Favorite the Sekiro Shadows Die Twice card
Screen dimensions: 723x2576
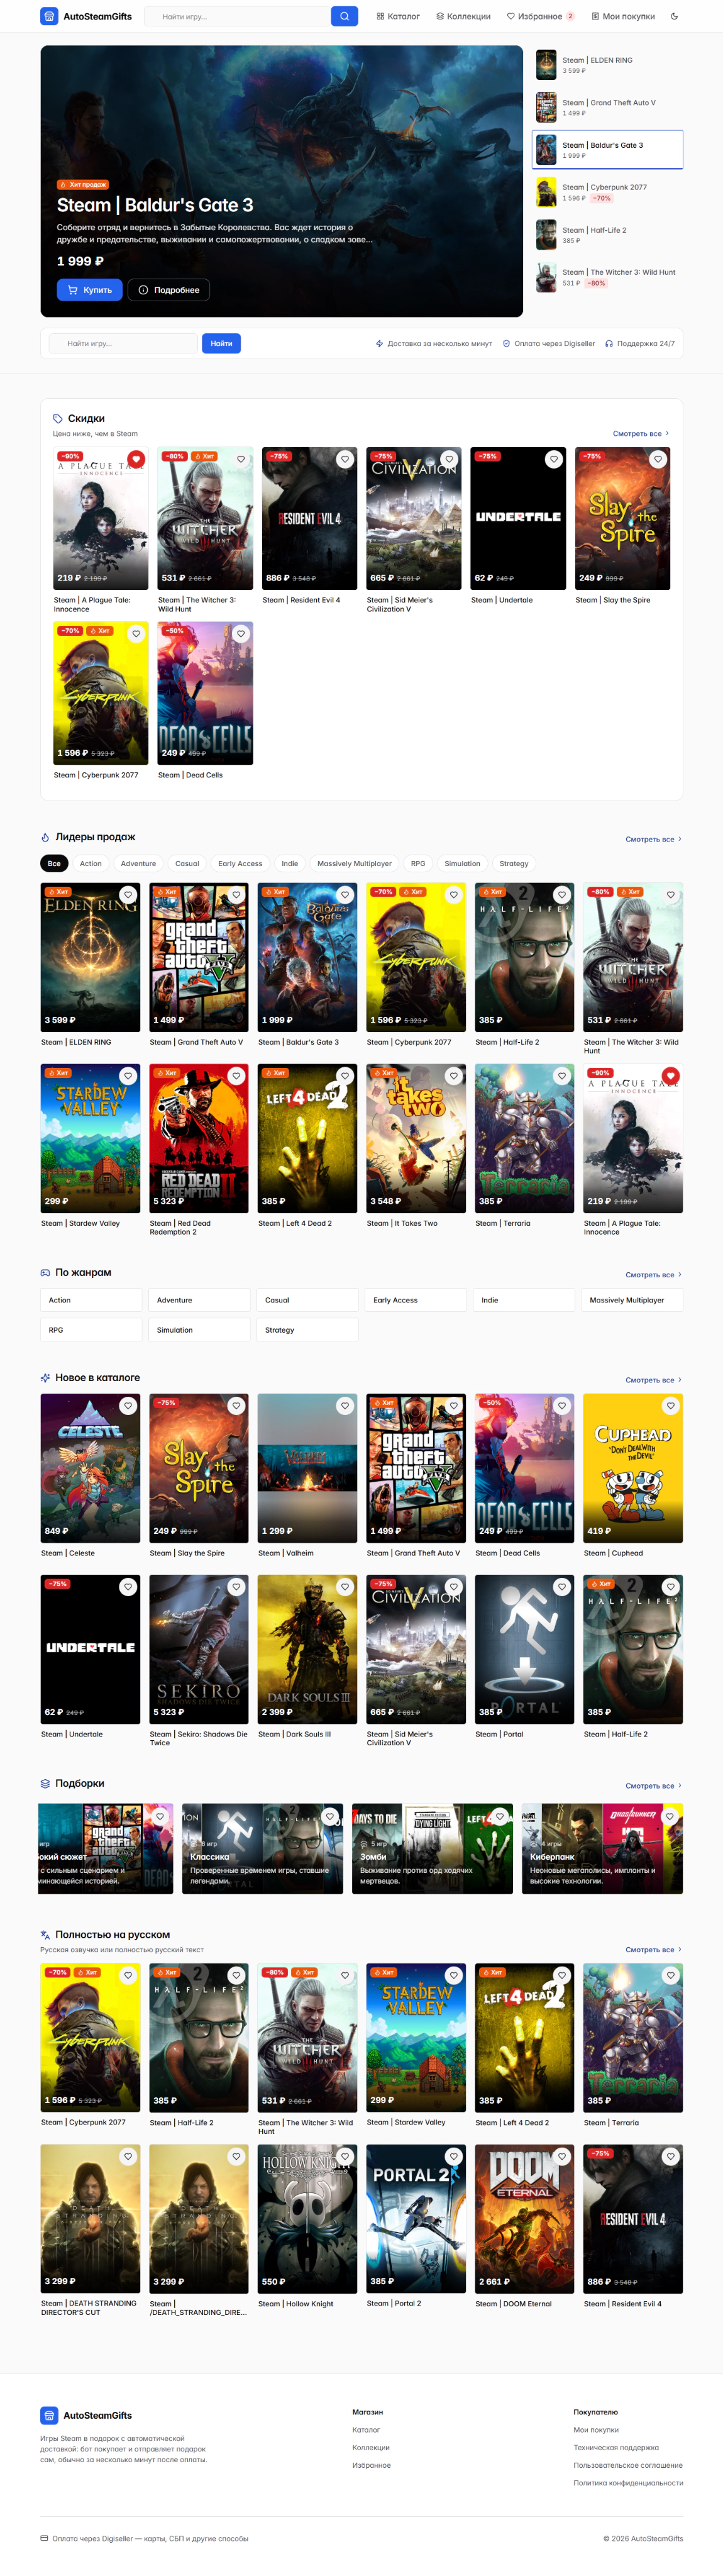(x=236, y=1587)
